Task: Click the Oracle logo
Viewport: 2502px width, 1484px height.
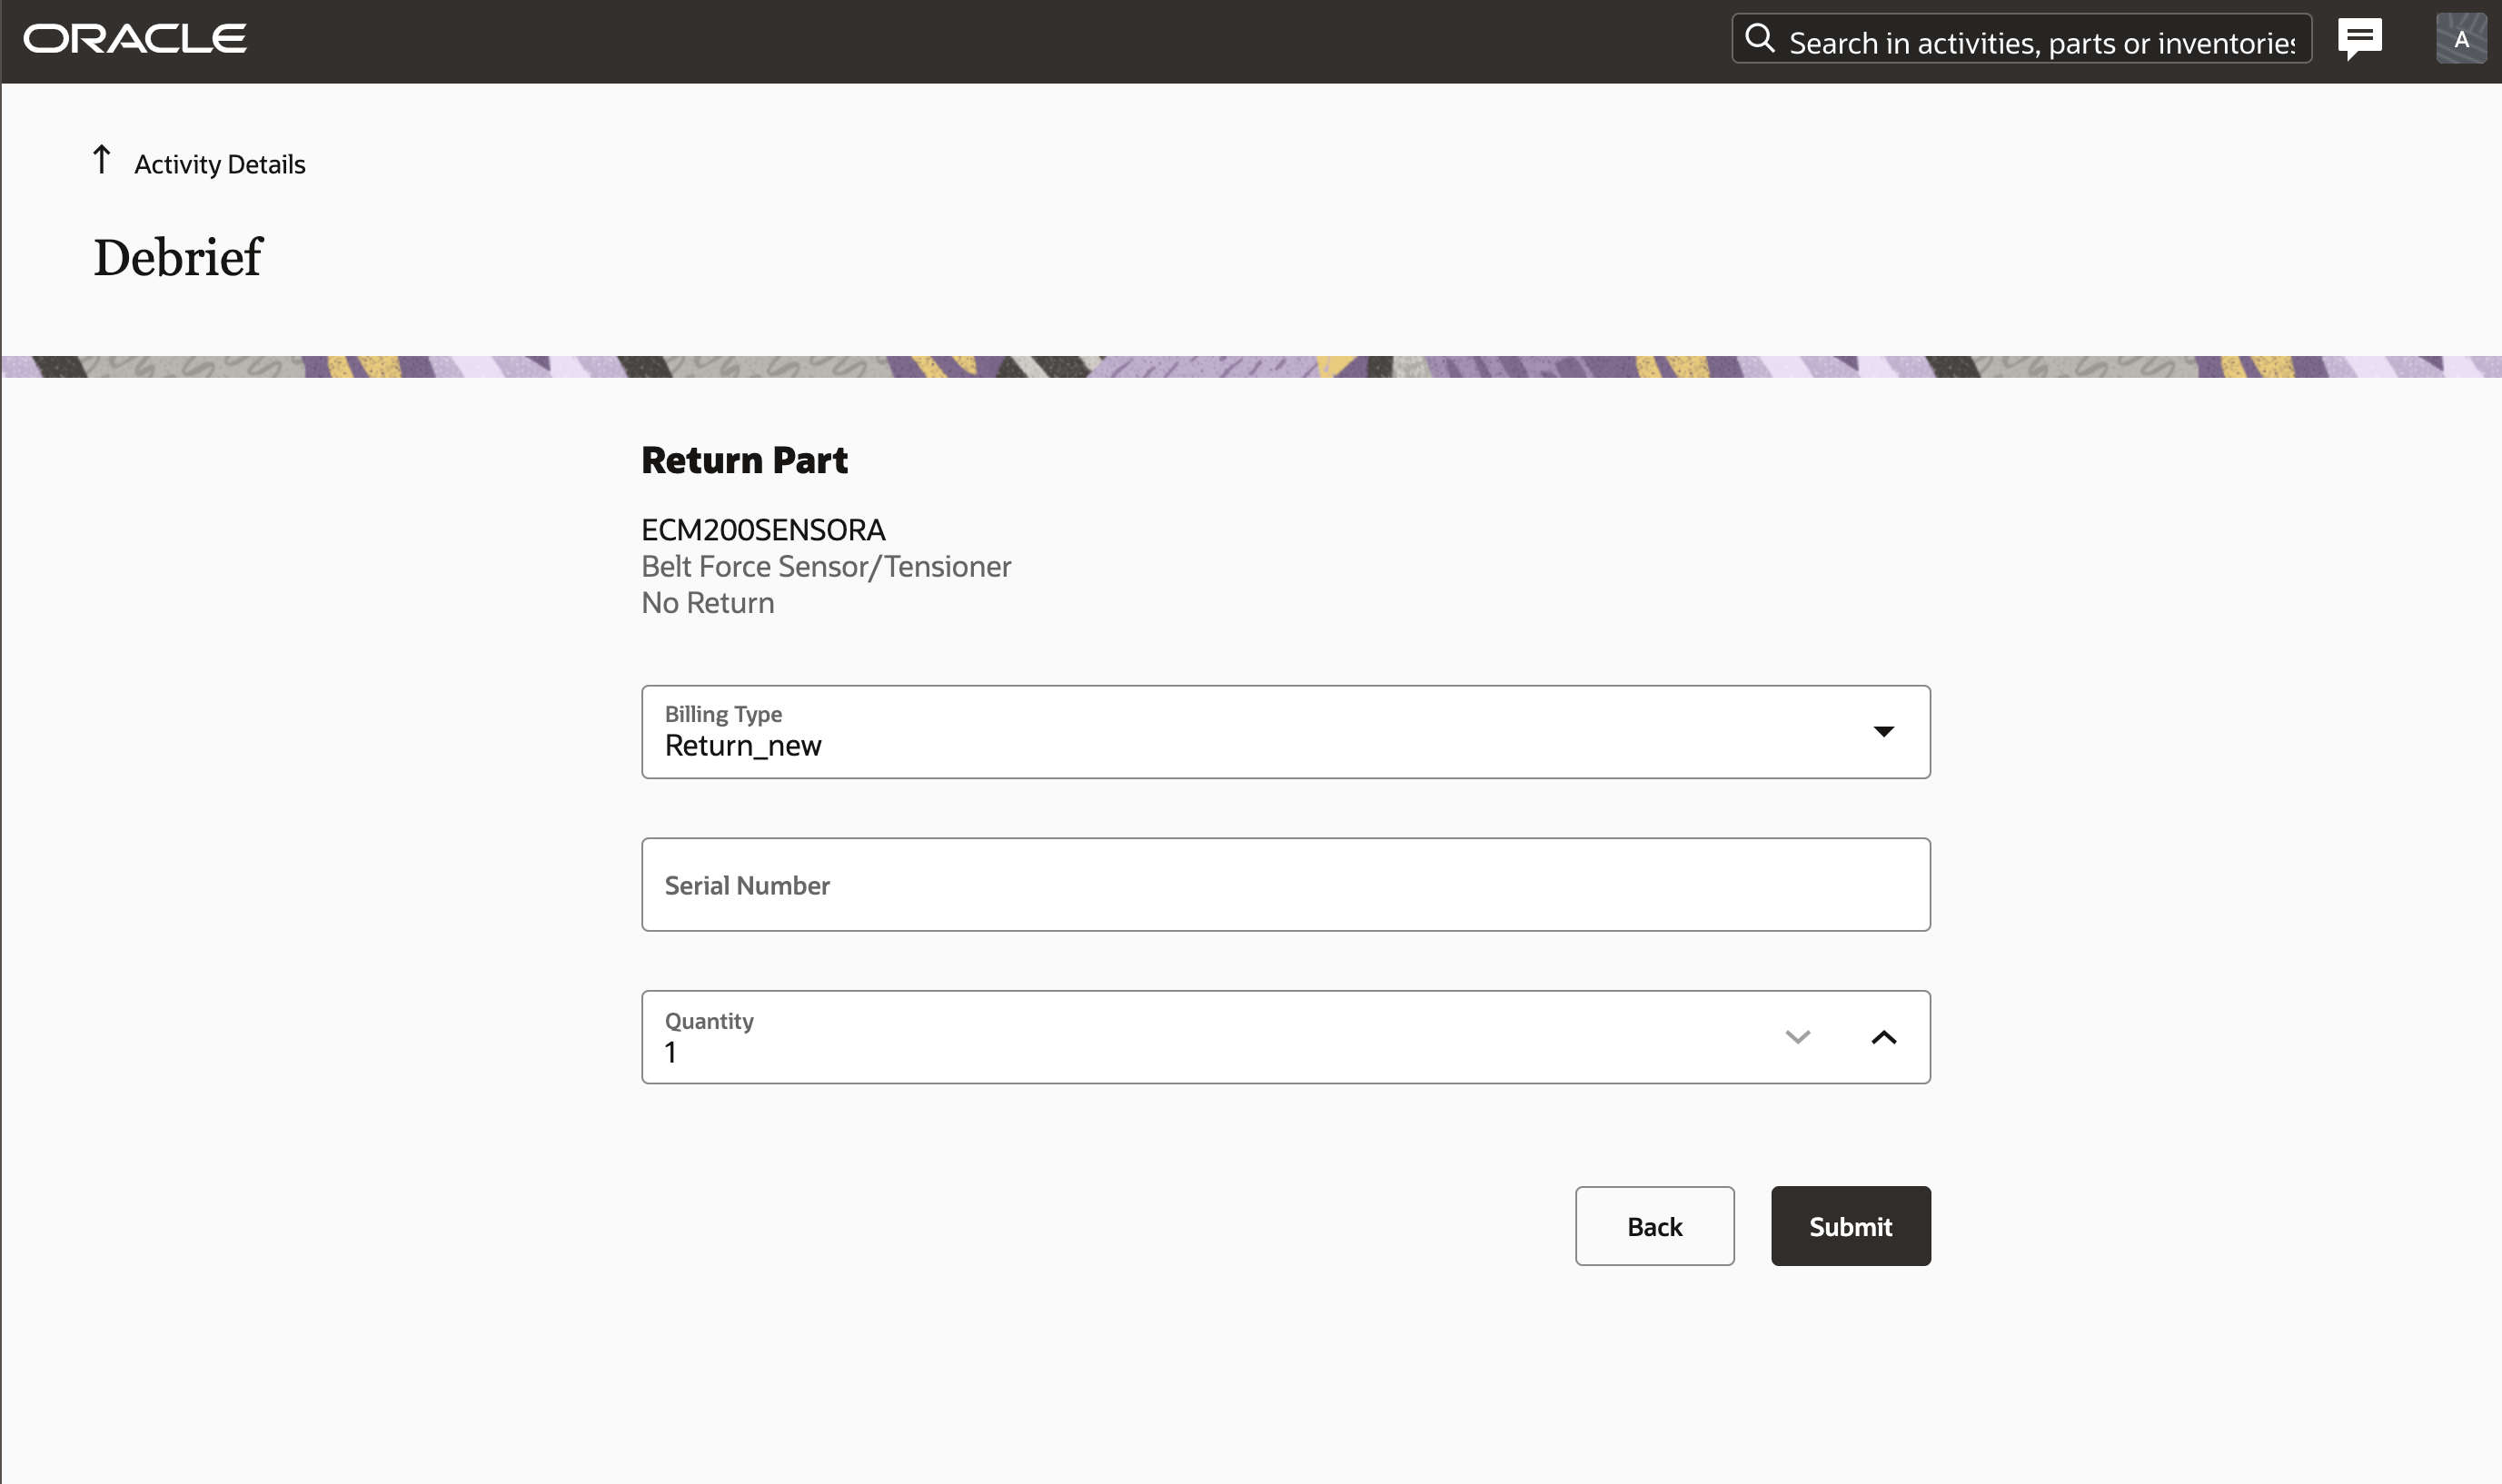Action: coord(135,39)
